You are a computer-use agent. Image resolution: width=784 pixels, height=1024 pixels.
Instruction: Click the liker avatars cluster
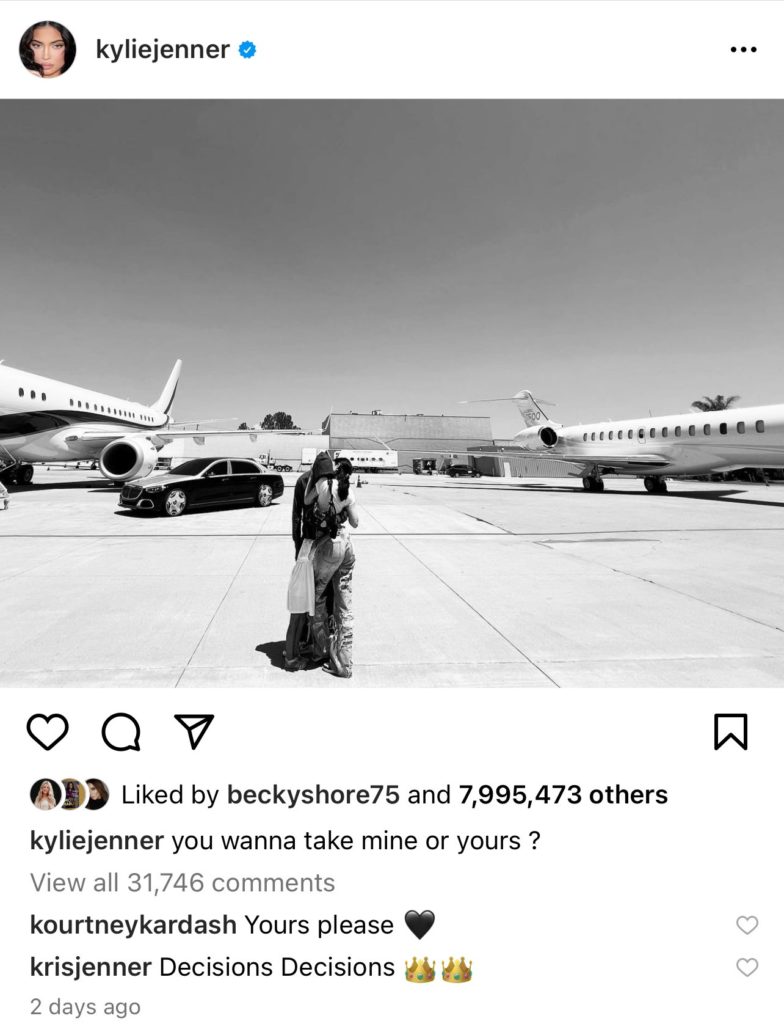pos(69,795)
